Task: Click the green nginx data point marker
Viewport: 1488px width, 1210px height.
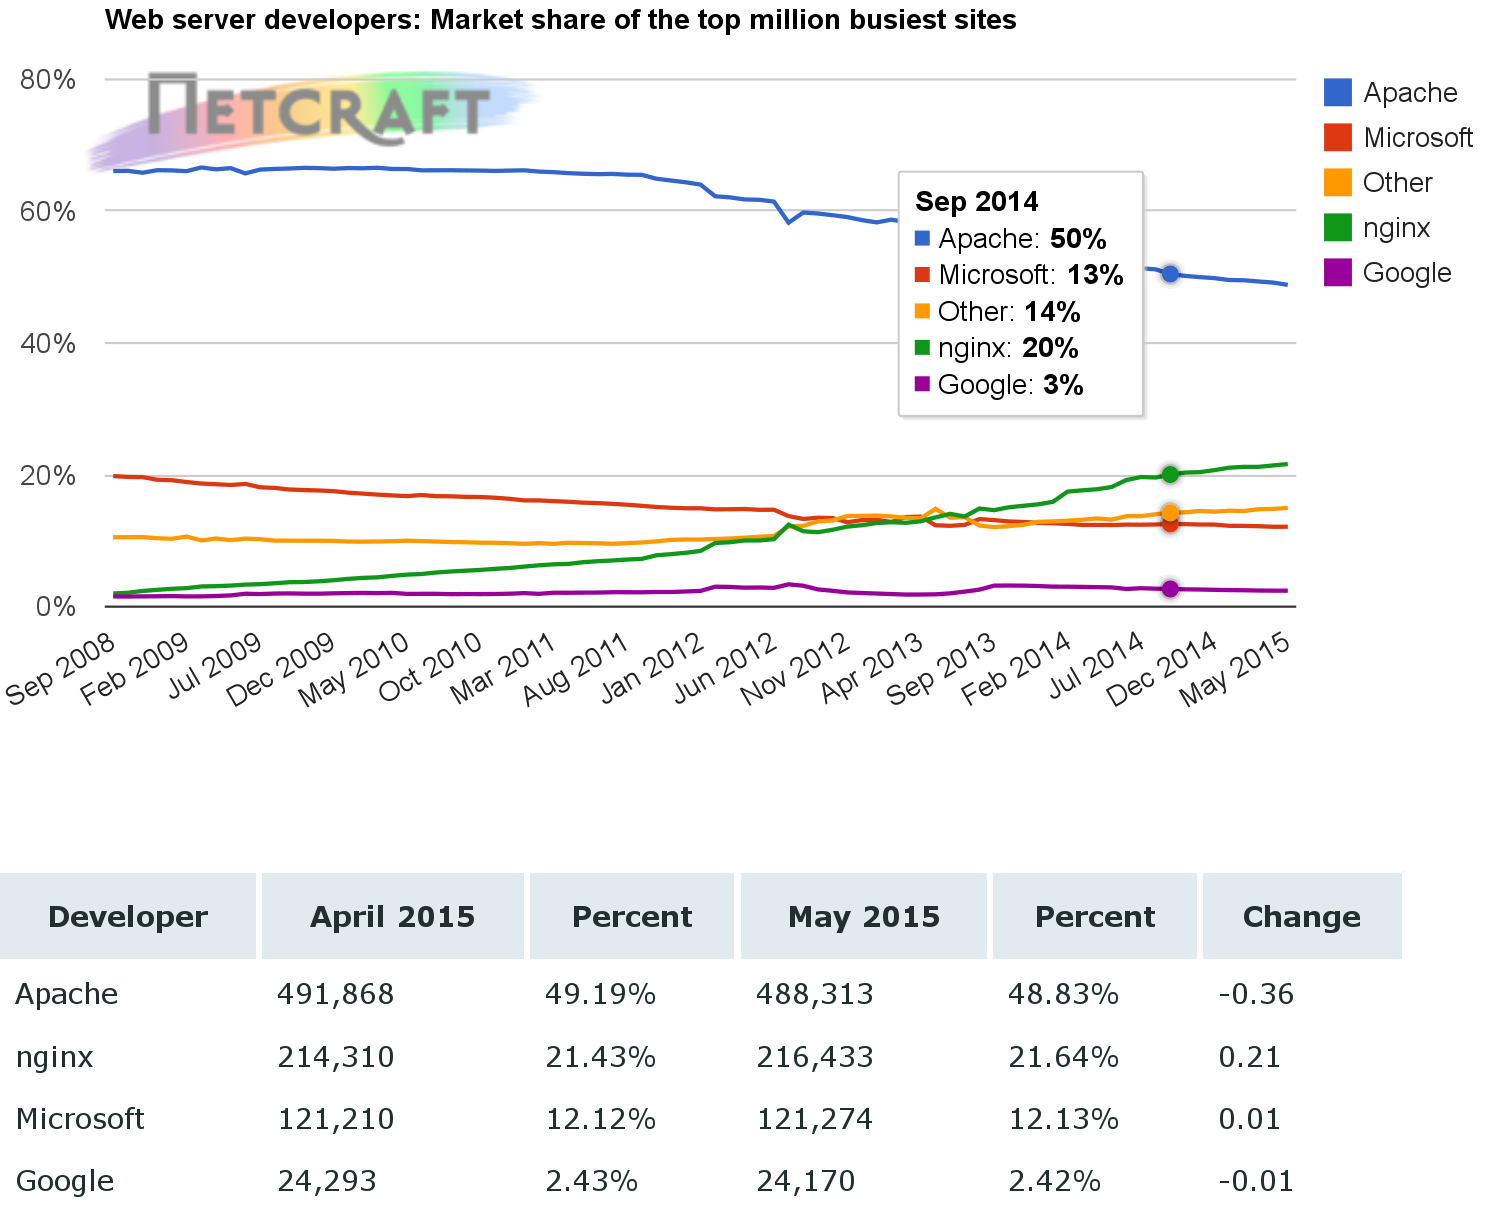Action: (x=1170, y=474)
